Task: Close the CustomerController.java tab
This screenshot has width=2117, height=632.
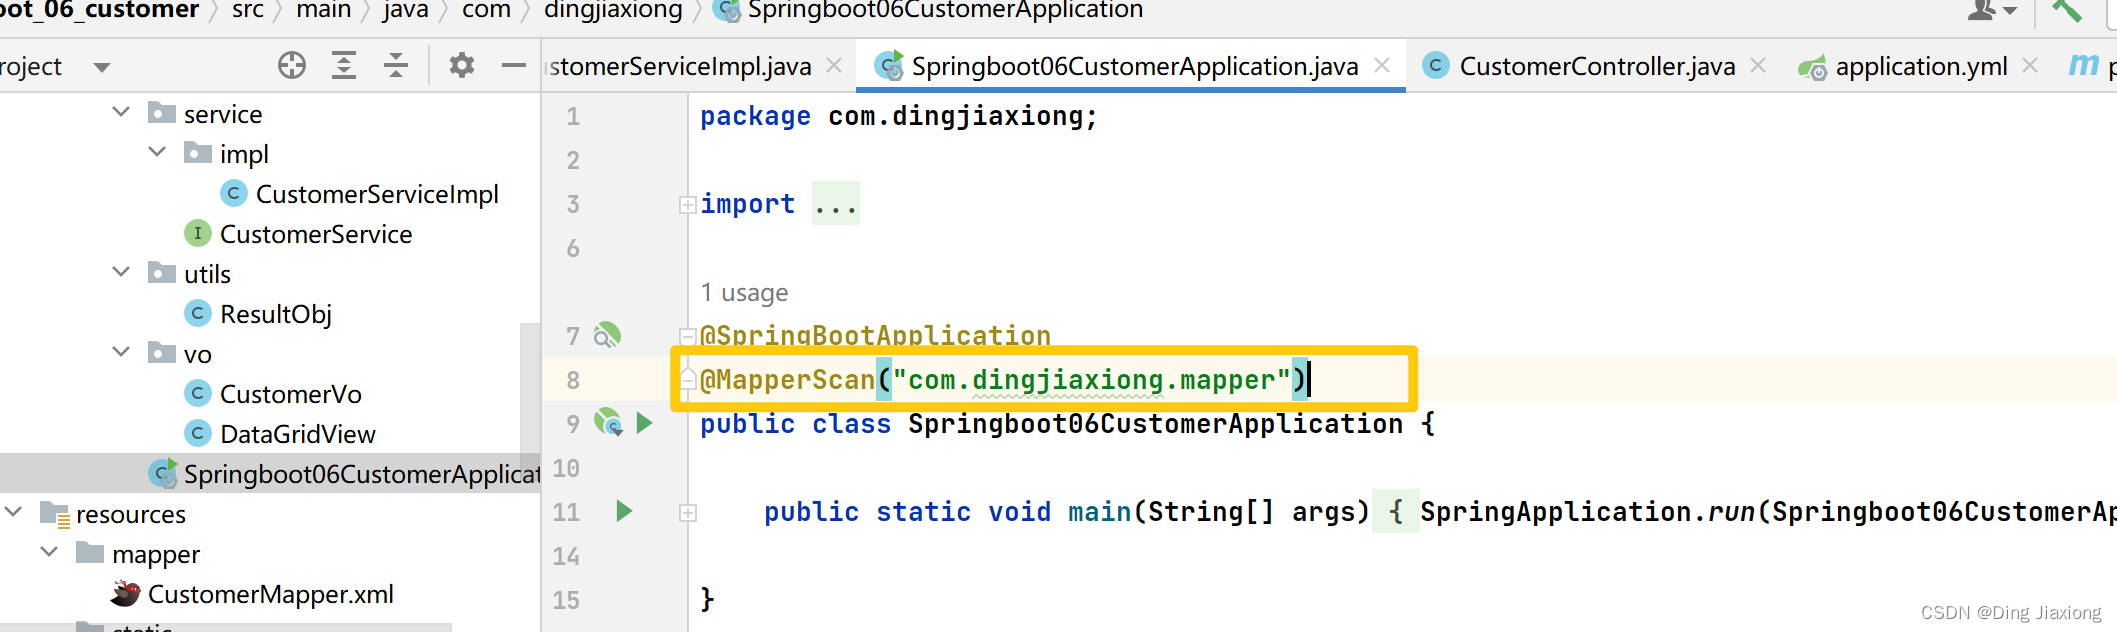Action: coord(1758,65)
